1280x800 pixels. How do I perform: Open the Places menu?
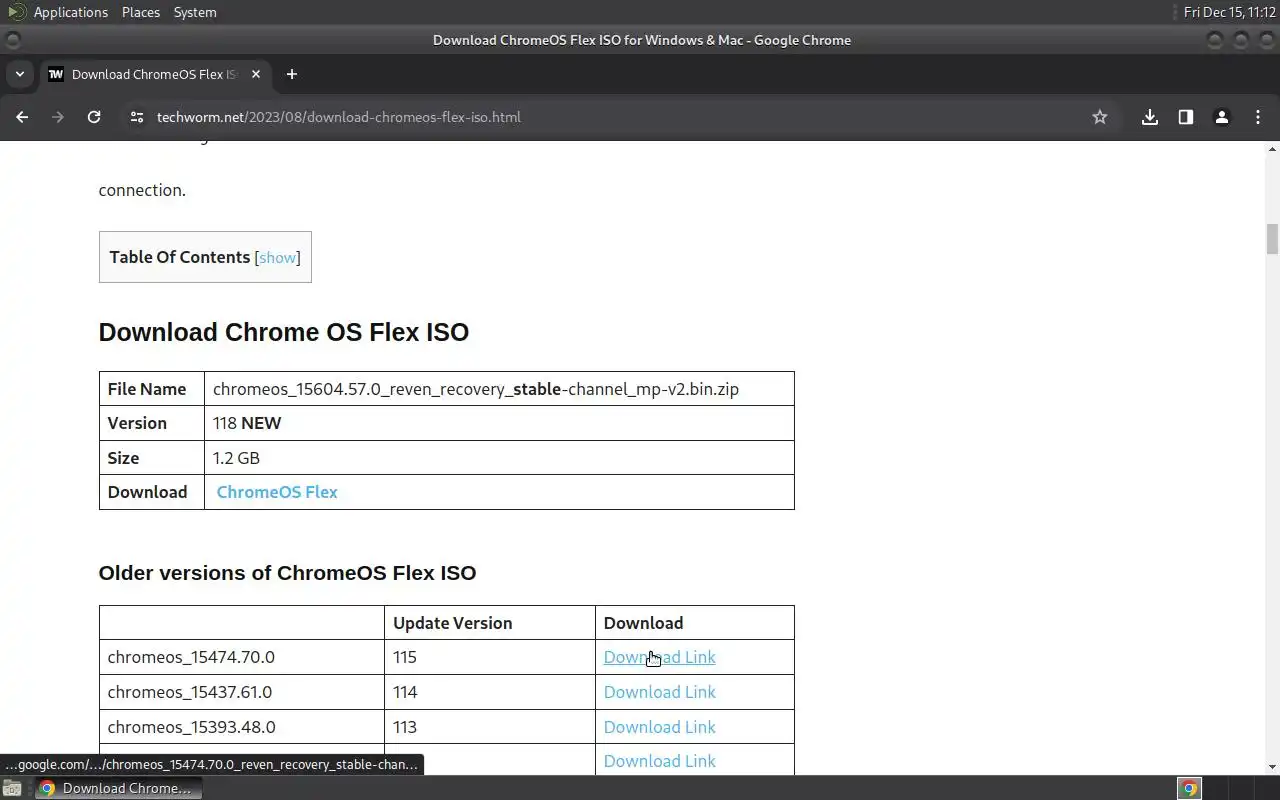pos(141,12)
